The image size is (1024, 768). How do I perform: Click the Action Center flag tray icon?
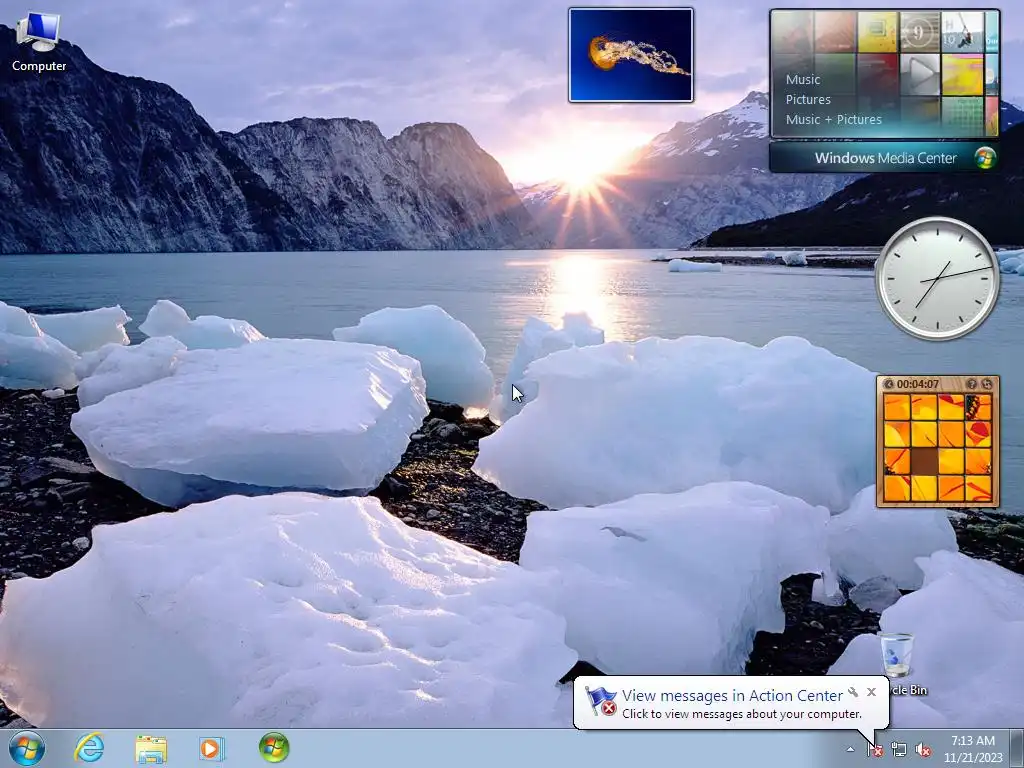(875, 750)
